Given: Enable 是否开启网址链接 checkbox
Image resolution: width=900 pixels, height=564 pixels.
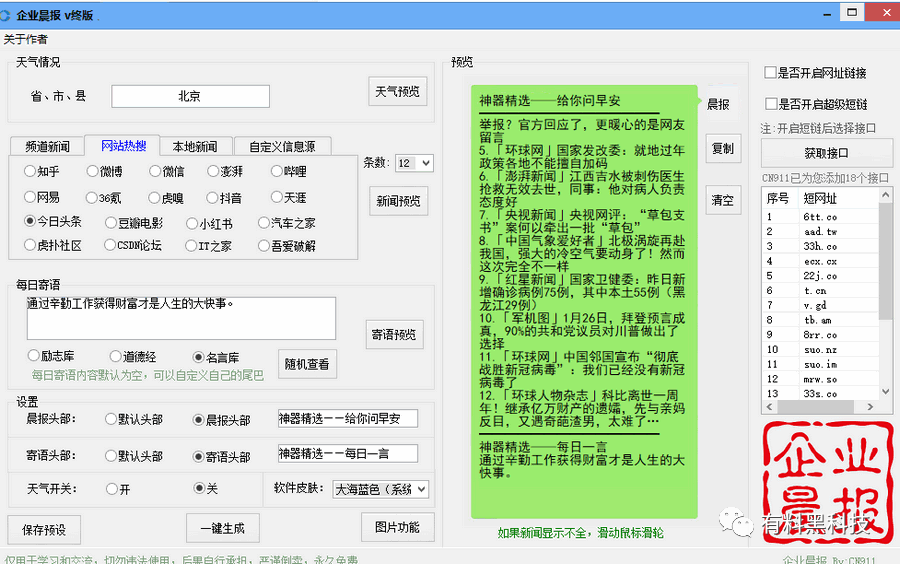Looking at the screenshot, I should [x=770, y=72].
